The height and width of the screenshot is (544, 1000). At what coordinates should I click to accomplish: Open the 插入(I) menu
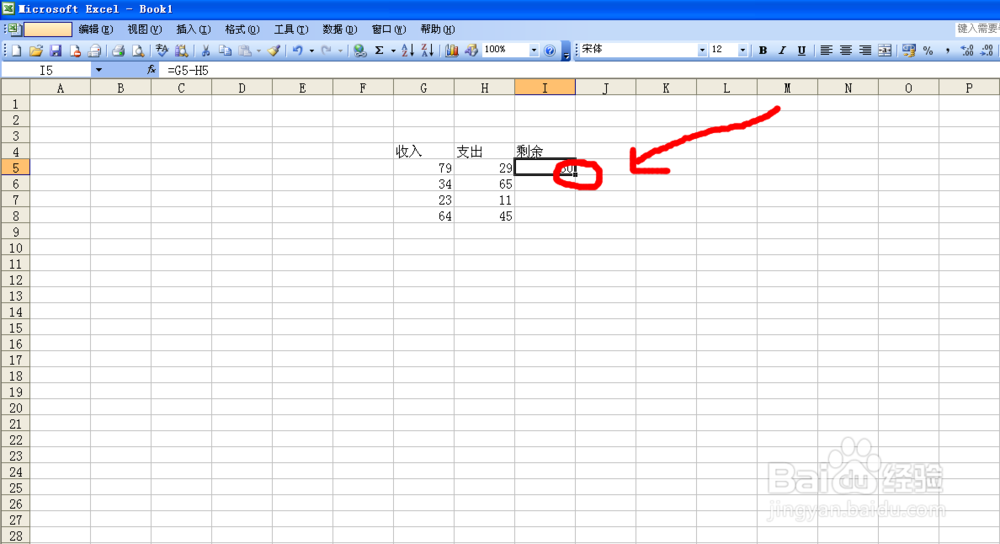193,29
